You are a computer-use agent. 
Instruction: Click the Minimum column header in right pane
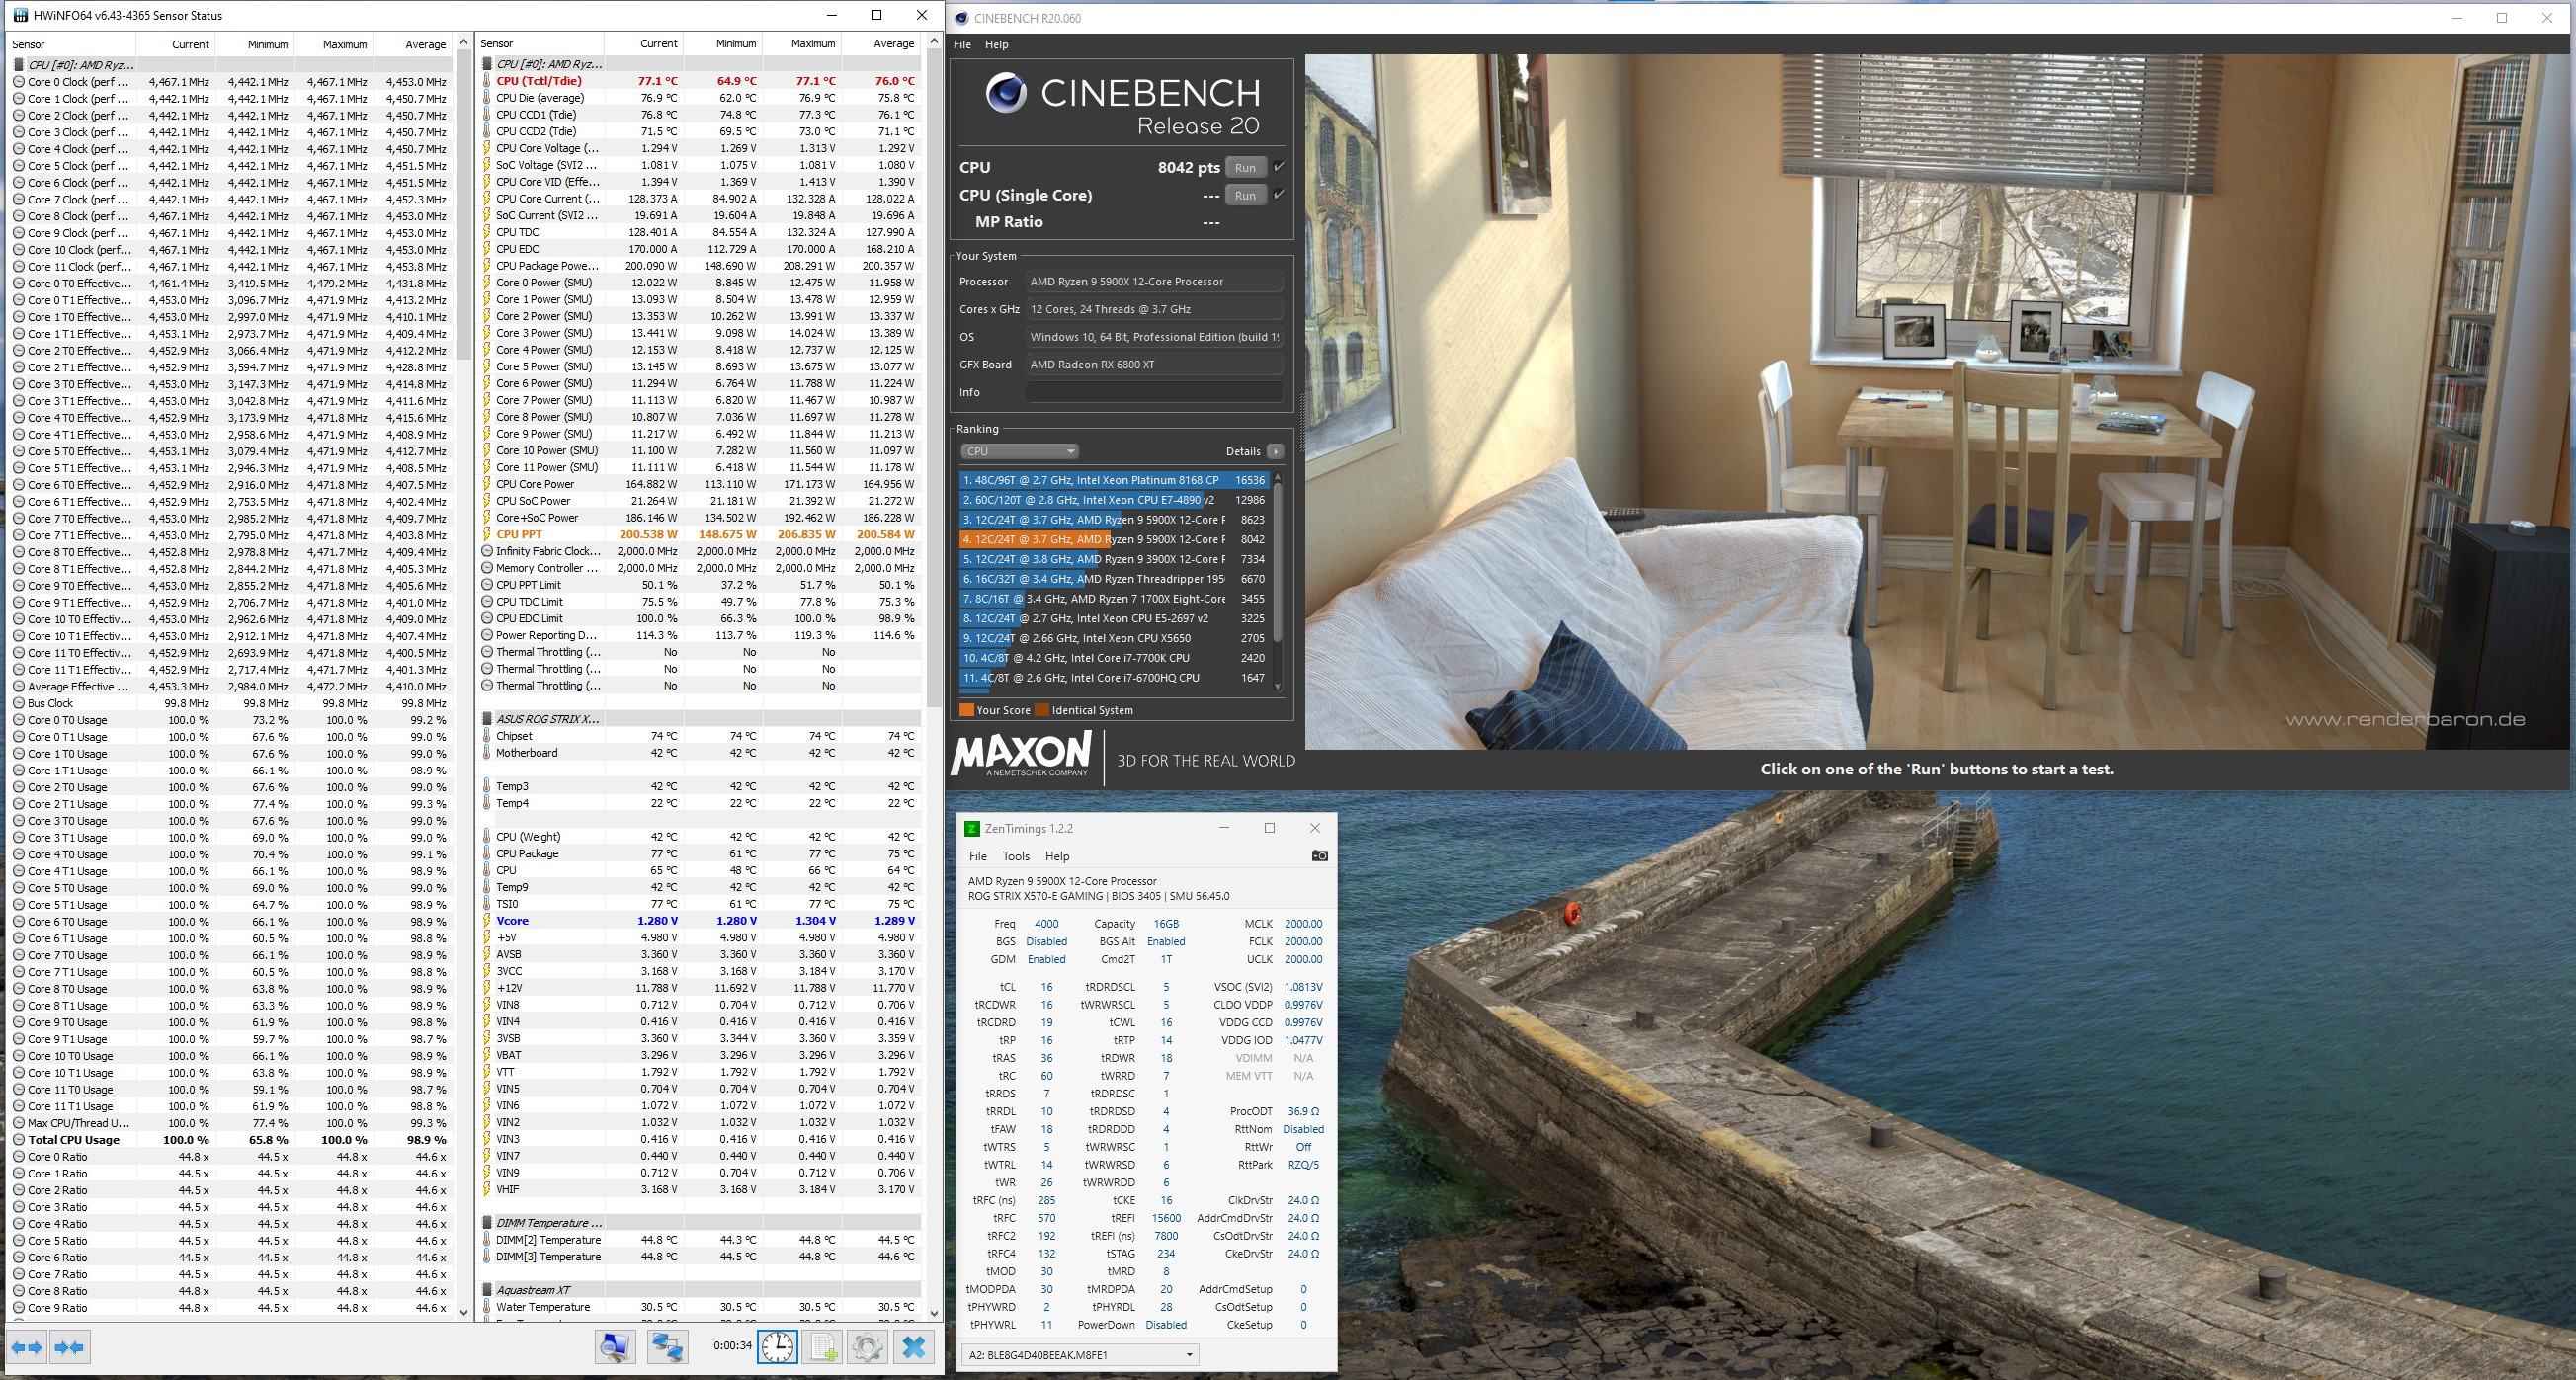723,43
